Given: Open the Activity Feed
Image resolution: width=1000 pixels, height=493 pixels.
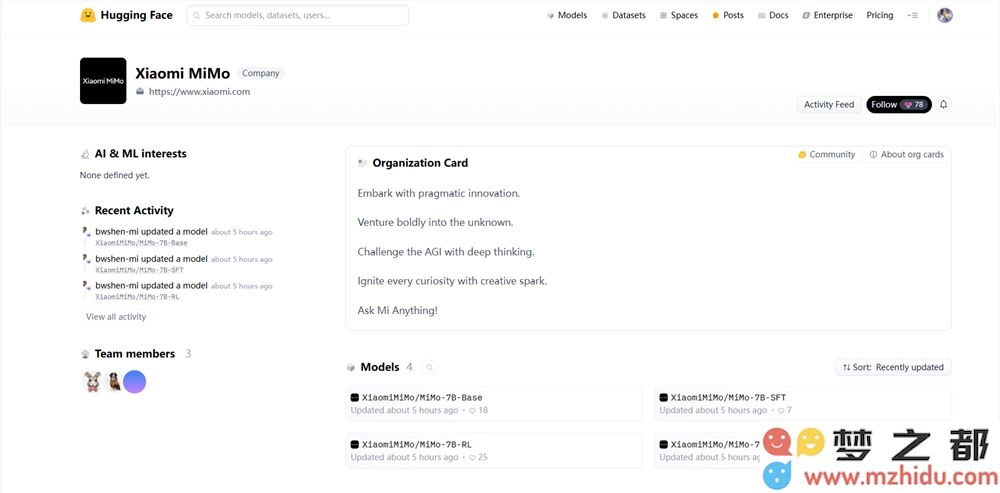Looking at the screenshot, I should [829, 105].
